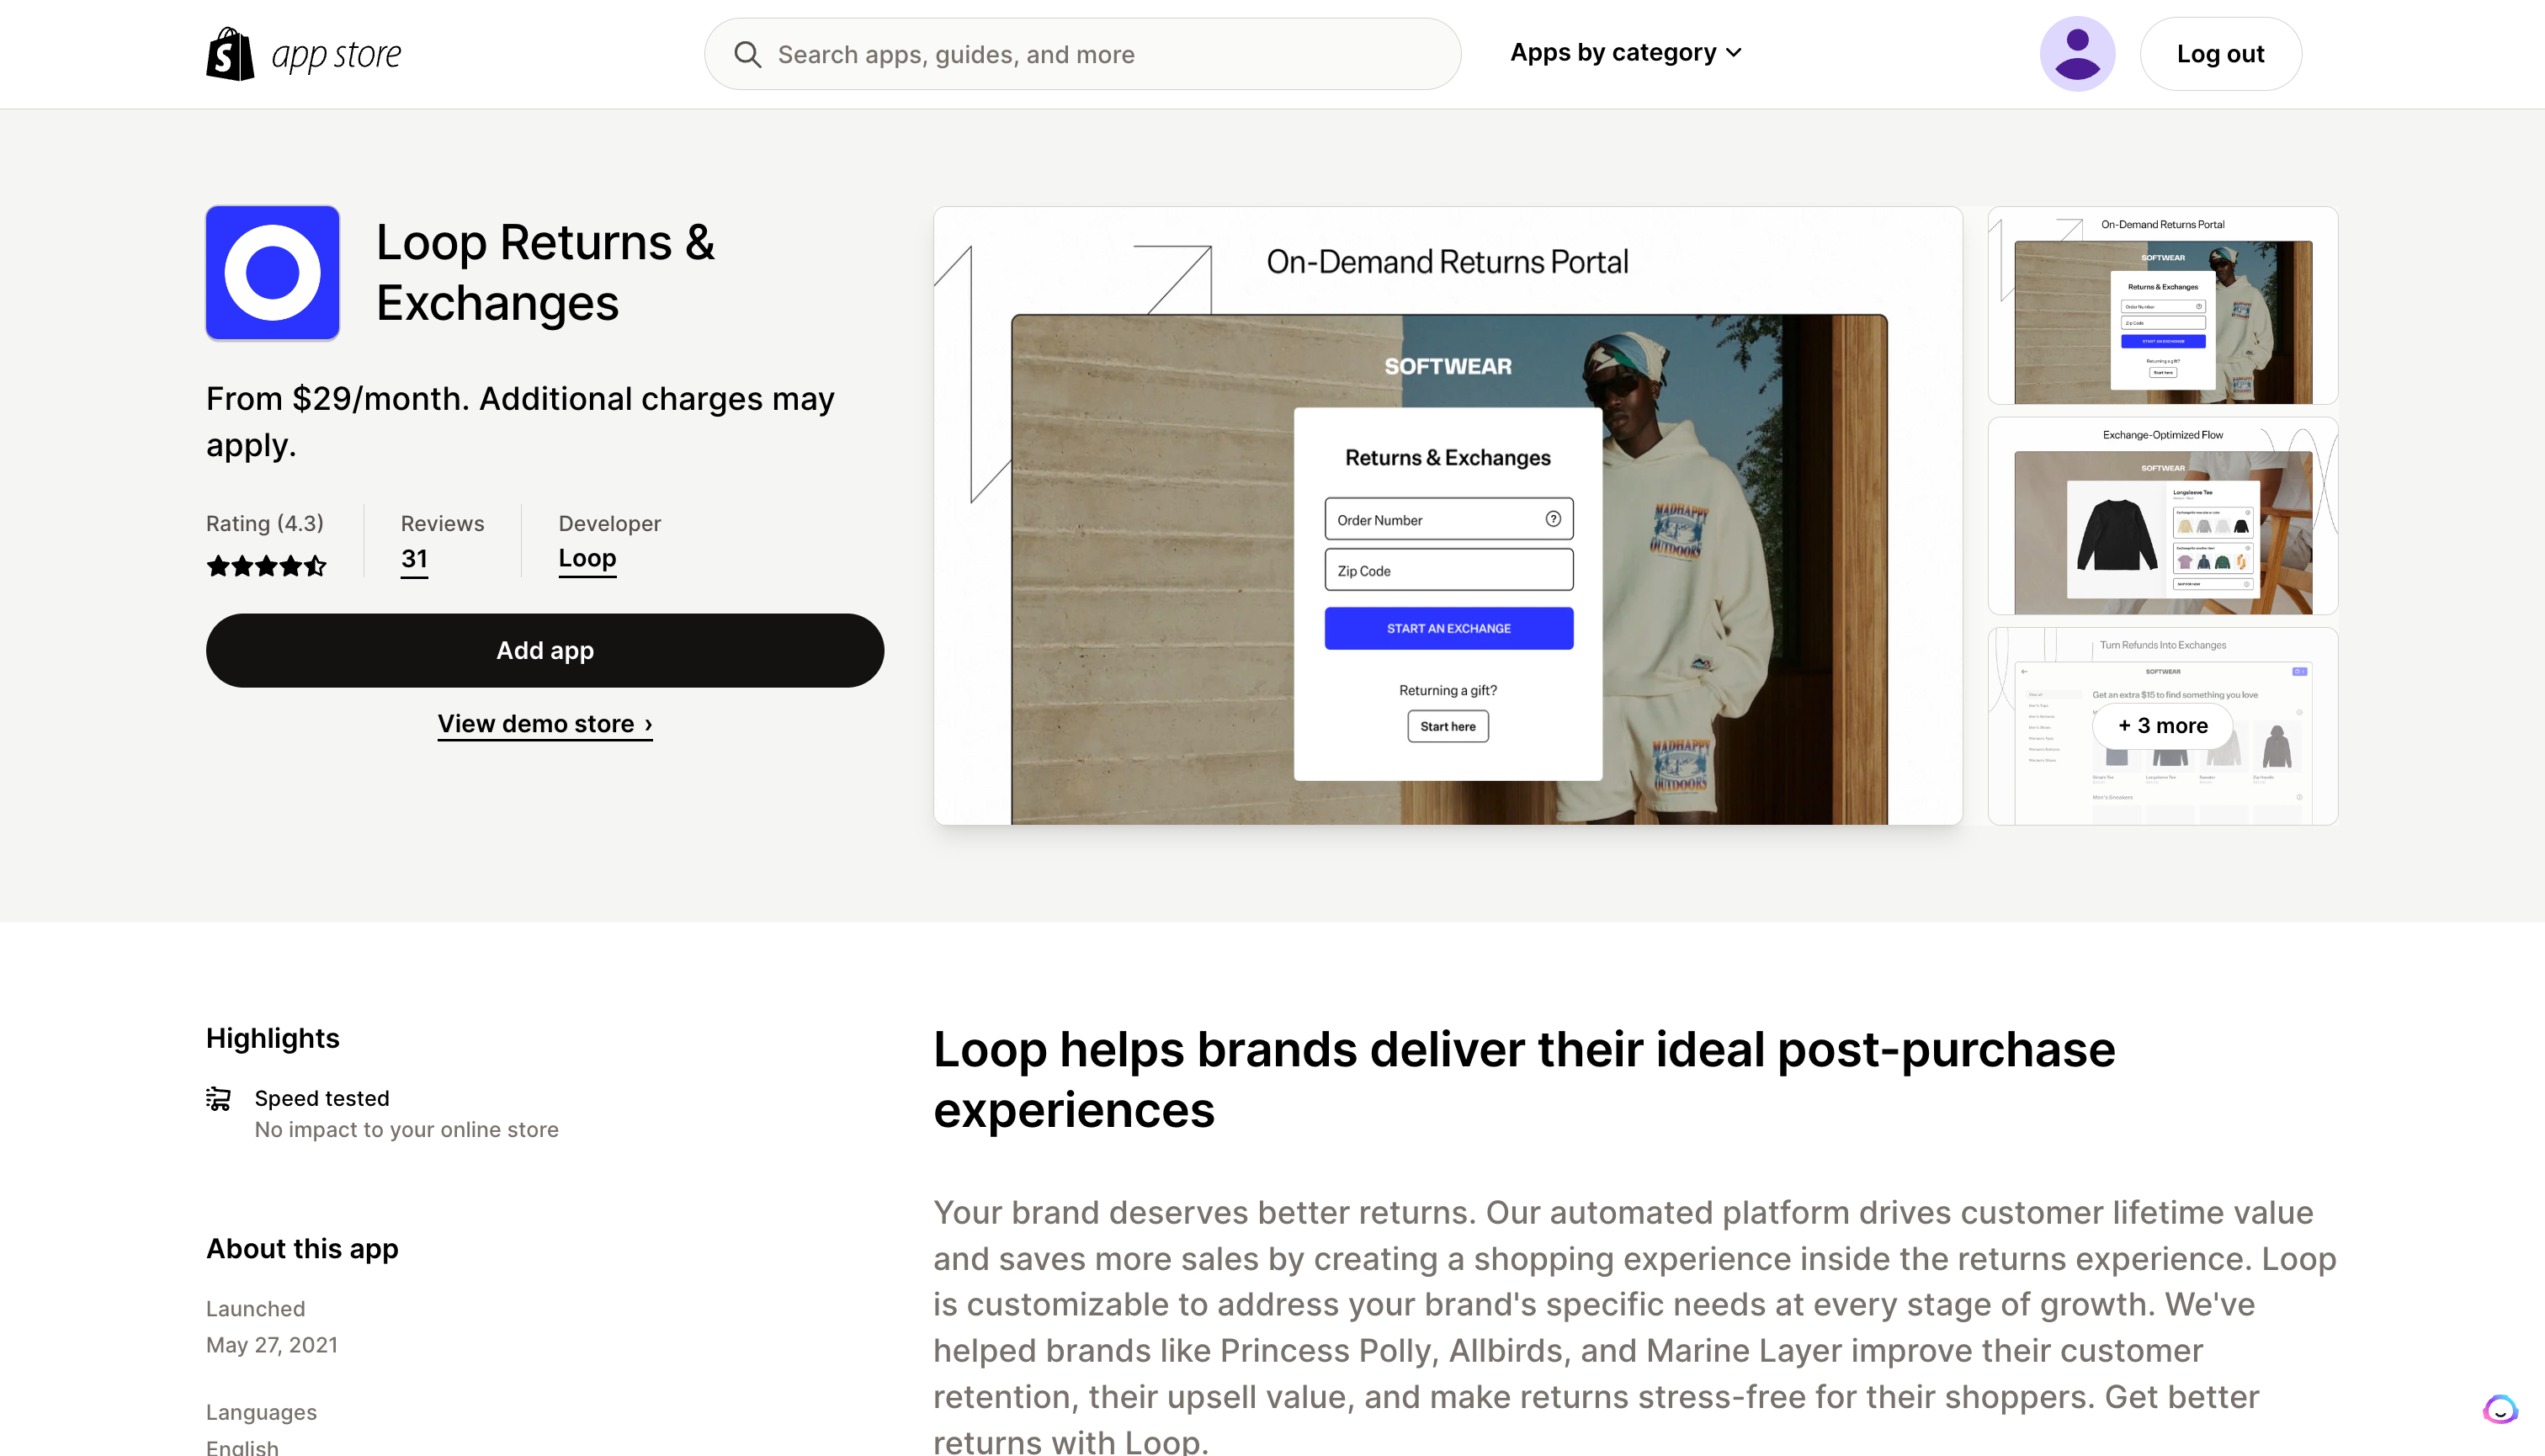Click the search magnifier icon

pos(747,54)
